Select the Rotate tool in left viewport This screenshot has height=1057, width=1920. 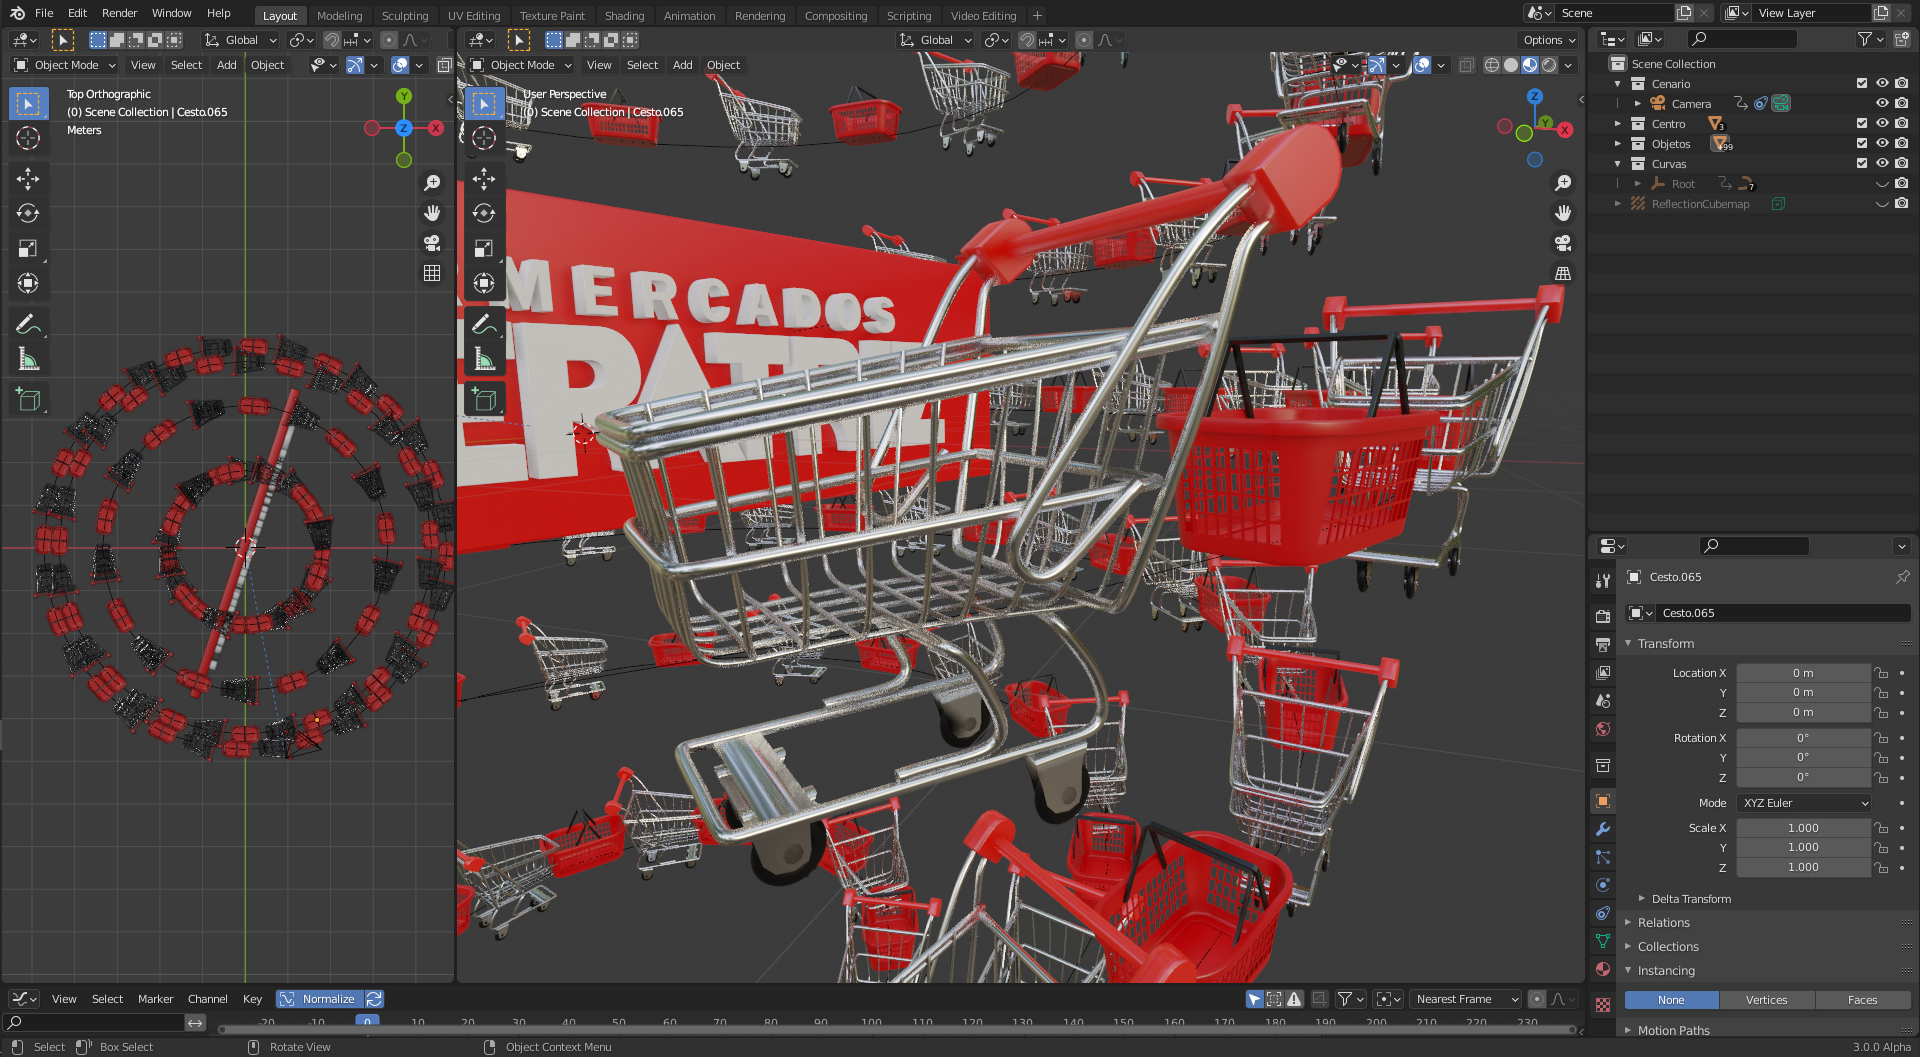pos(28,213)
